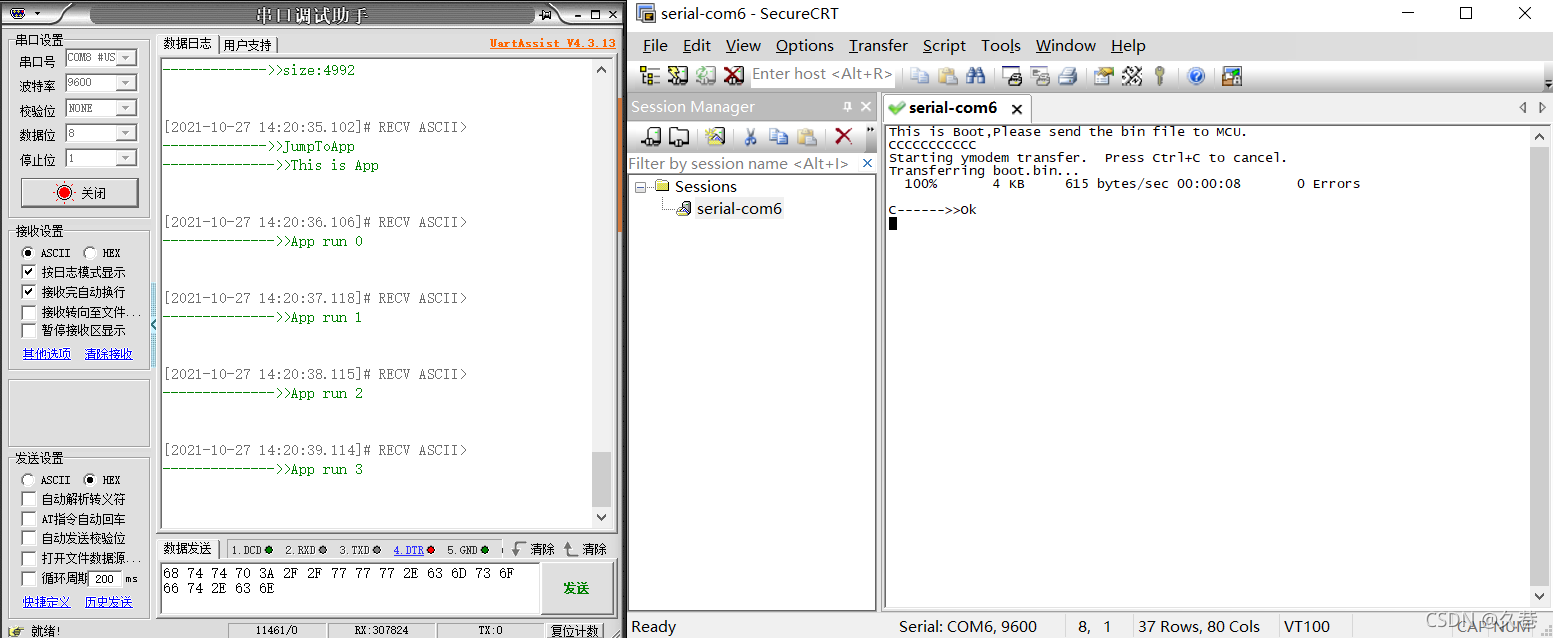The width and height of the screenshot is (1553, 638).
Task: Open the 串口号 COM port dropdown
Action: point(126,58)
